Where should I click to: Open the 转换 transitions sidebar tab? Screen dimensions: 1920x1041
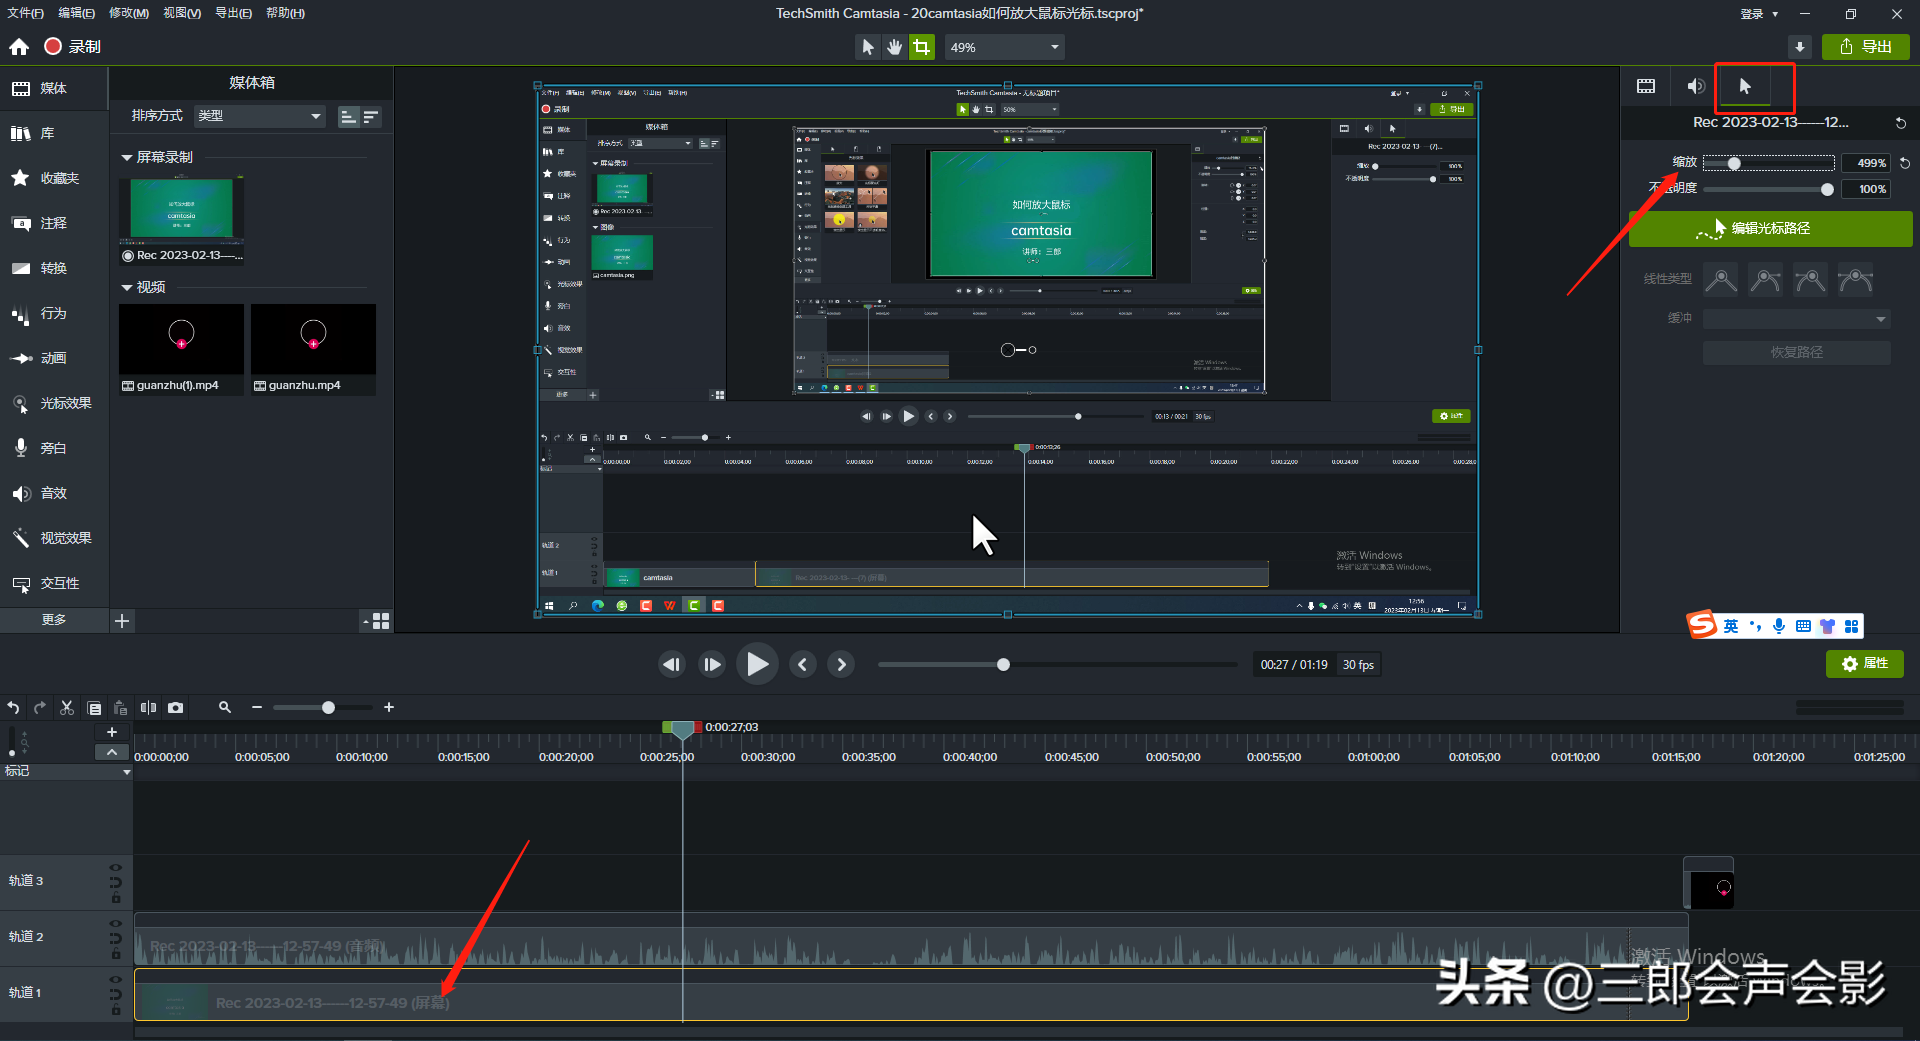53,268
